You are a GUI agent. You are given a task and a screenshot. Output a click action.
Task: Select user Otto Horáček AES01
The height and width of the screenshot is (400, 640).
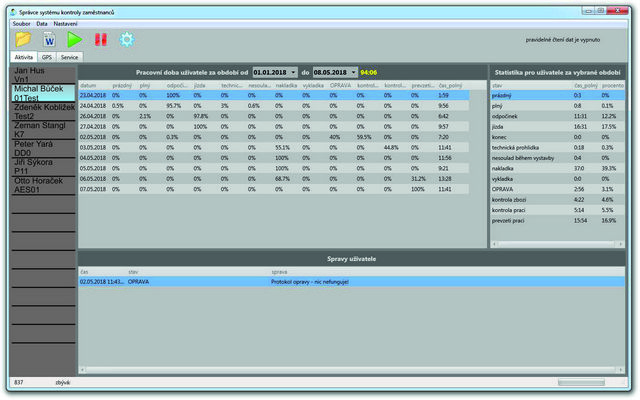point(44,185)
